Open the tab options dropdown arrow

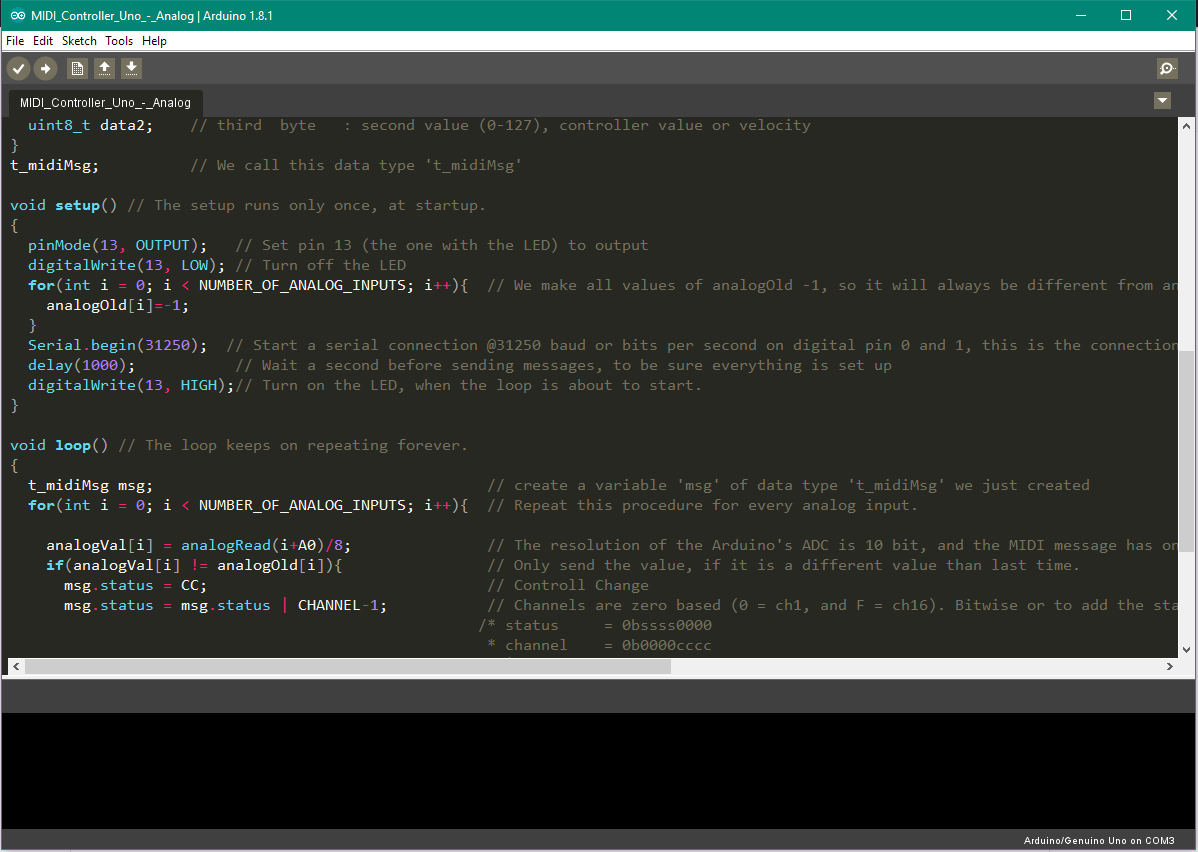click(1162, 100)
